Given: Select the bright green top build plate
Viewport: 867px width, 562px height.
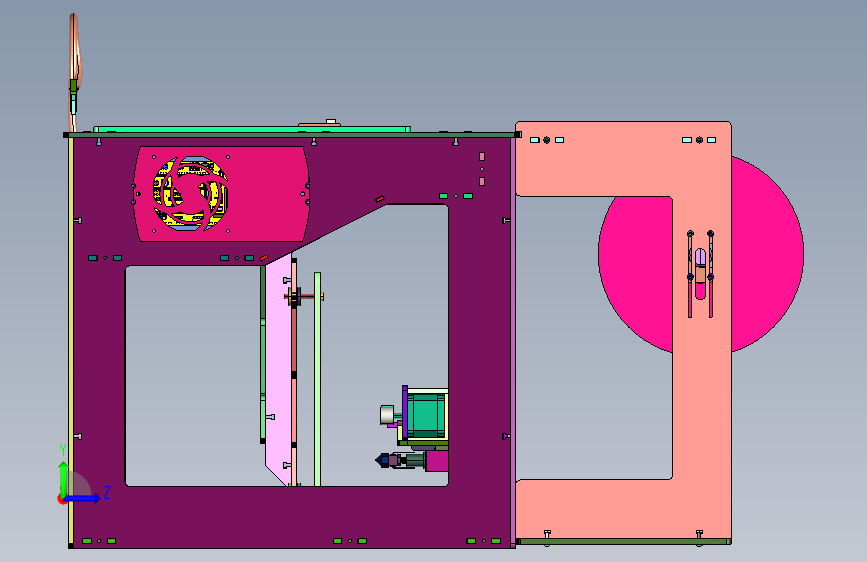Looking at the screenshot, I should [252, 129].
